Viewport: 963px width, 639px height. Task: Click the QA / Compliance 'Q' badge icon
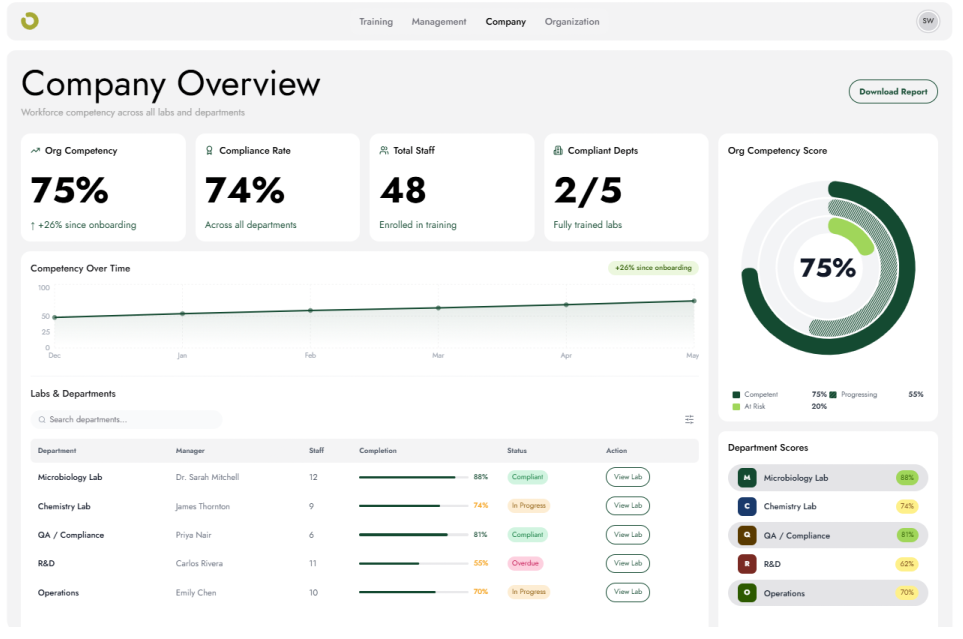[747, 535]
